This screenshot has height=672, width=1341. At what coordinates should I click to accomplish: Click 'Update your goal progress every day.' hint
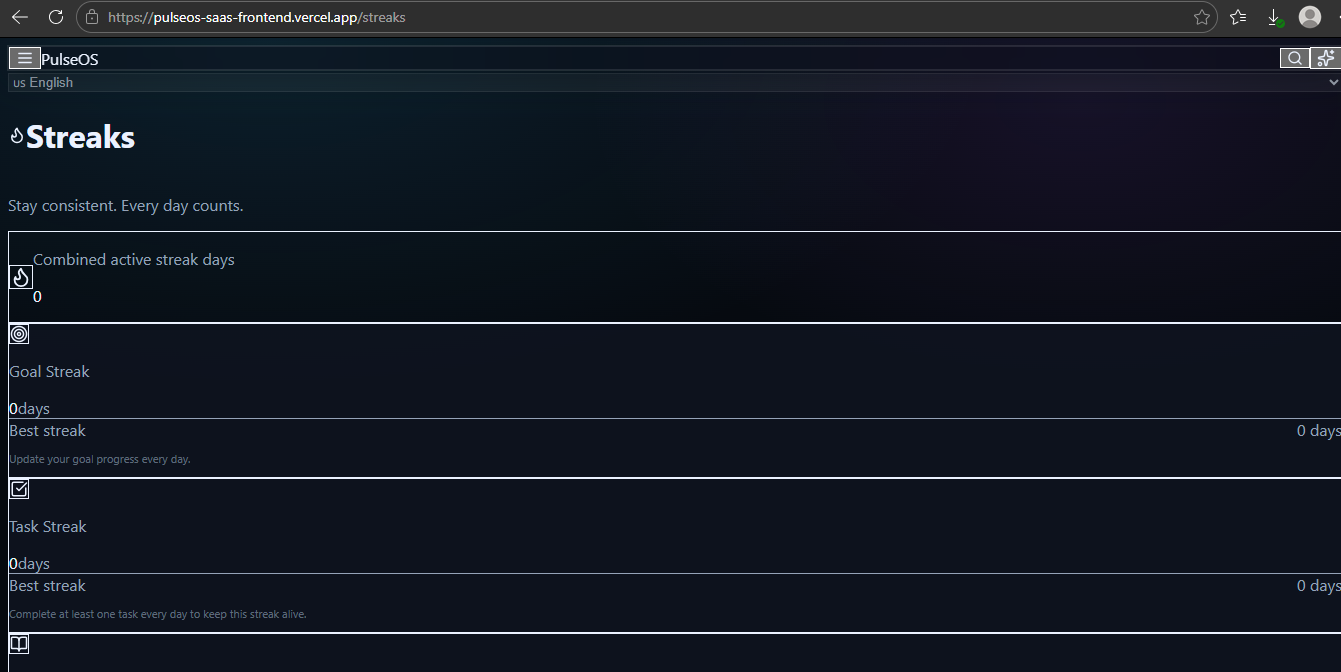100,460
